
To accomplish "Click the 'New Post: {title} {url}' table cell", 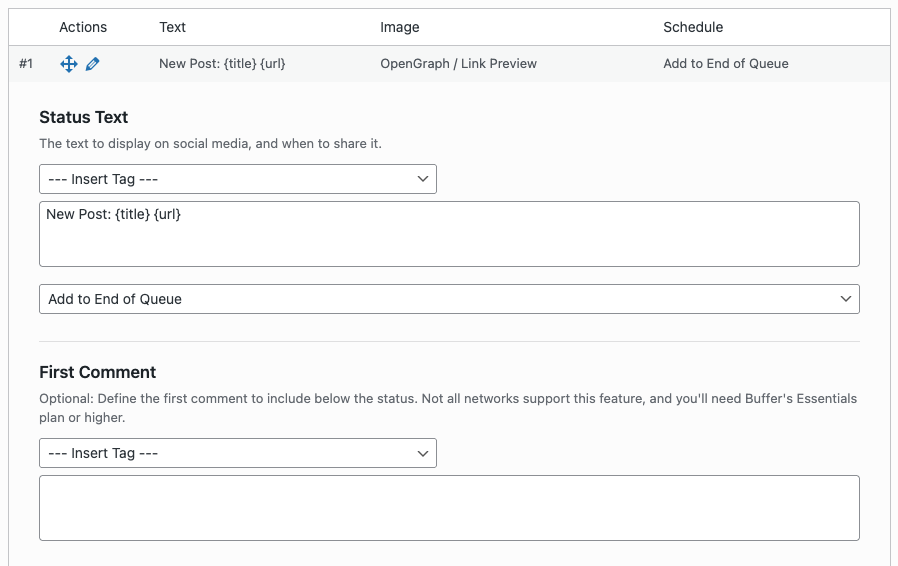I will click(222, 64).
